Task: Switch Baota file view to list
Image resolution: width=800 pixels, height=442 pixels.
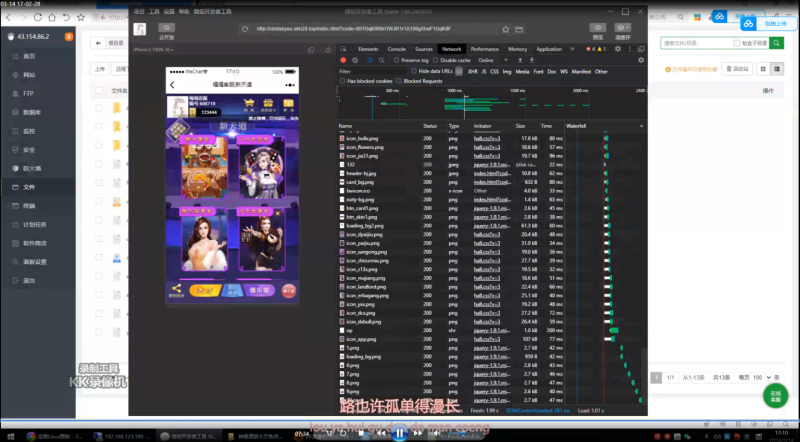Action: [x=777, y=69]
